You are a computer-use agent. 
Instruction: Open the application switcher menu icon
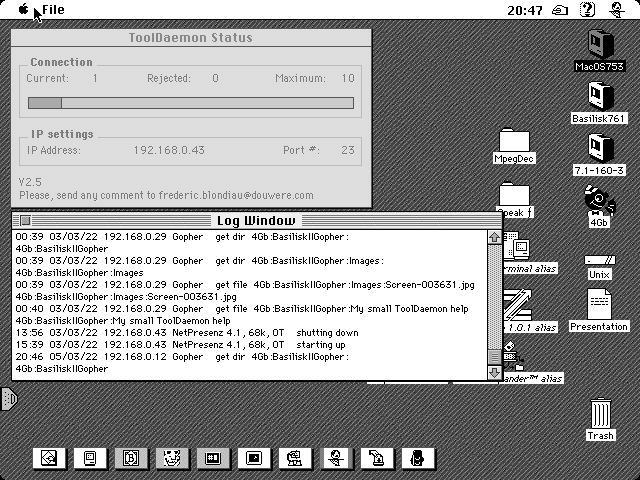pyautogui.click(x=616, y=10)
